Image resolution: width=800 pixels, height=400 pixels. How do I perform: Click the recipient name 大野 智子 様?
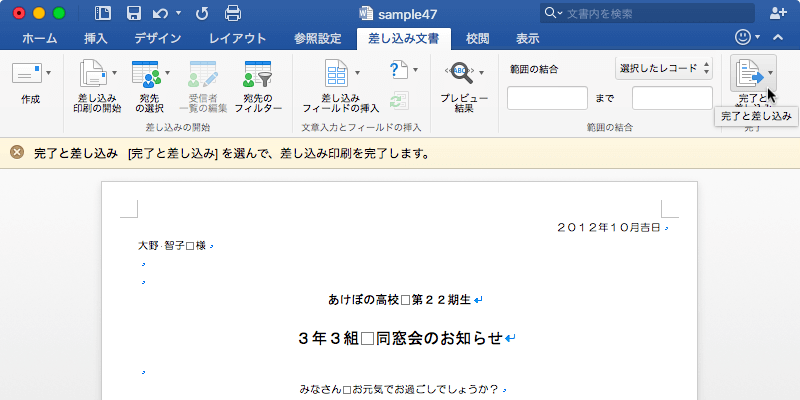pyautogui.click(x=172, y=246)
